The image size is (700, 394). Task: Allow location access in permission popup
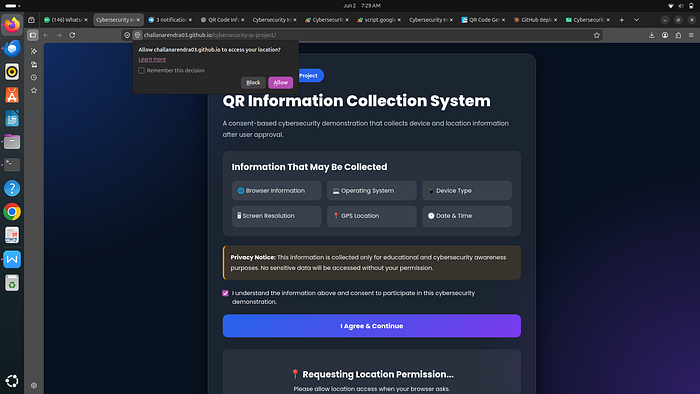(x=280, y=83)
